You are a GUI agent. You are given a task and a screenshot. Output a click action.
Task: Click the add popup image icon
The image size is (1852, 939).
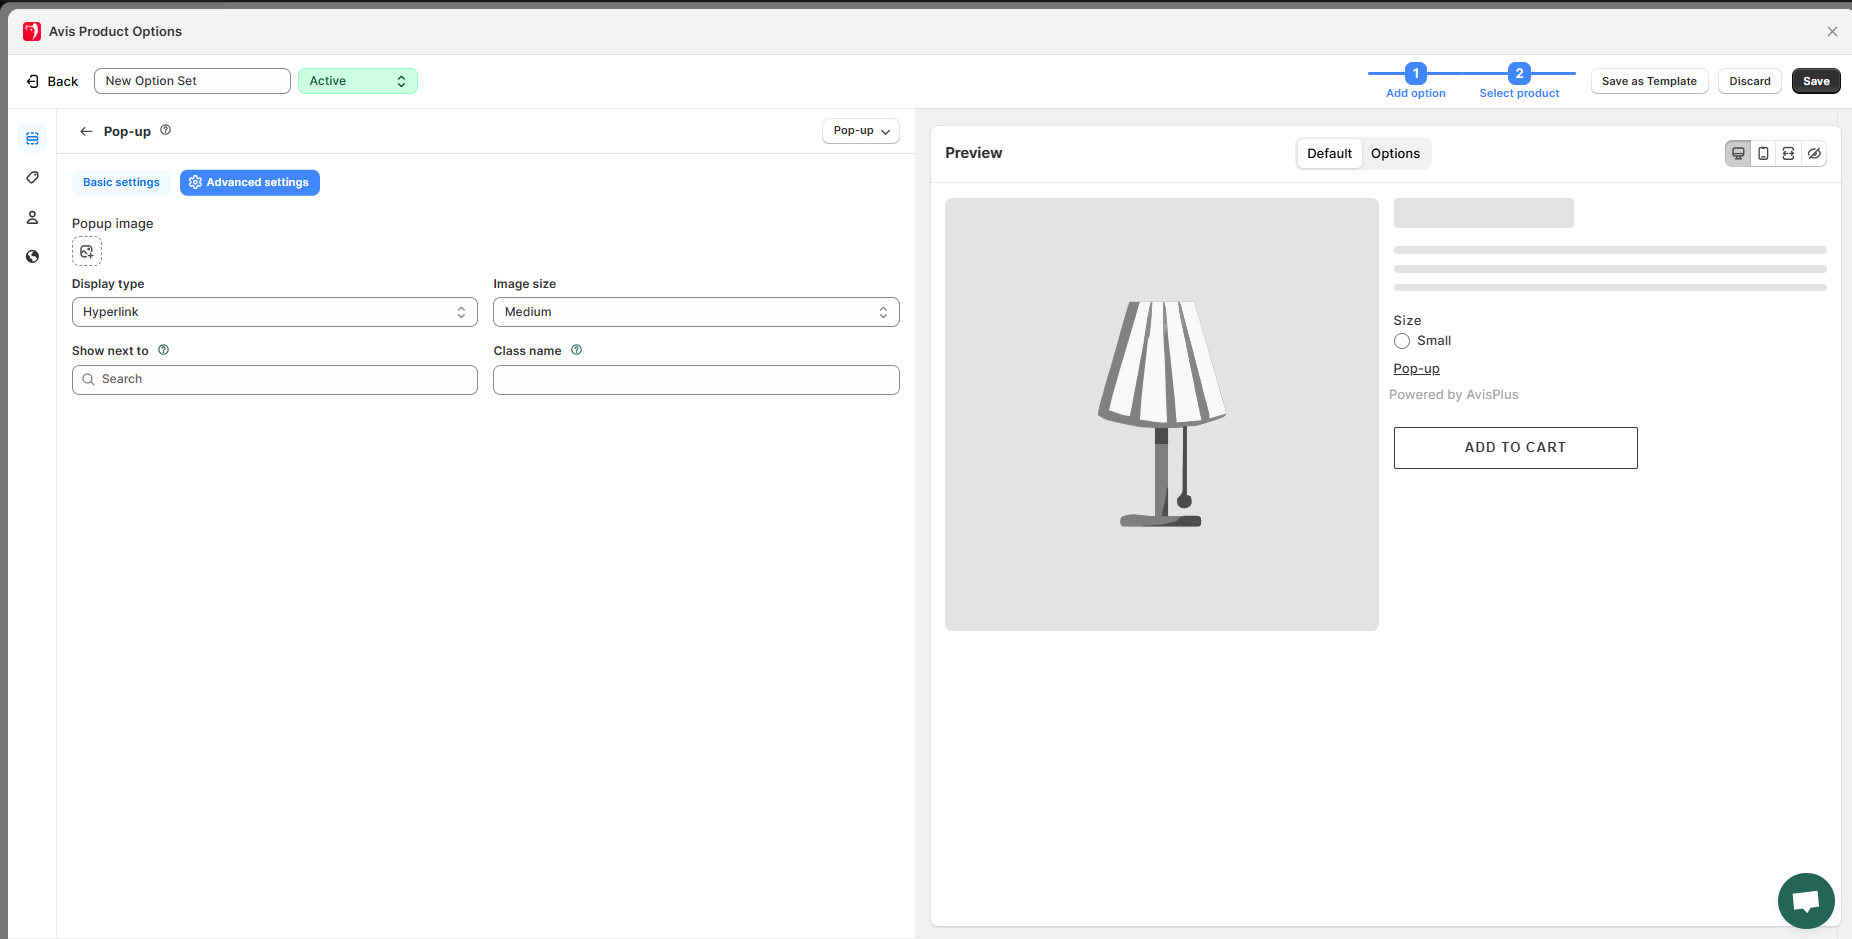point(87,252)
